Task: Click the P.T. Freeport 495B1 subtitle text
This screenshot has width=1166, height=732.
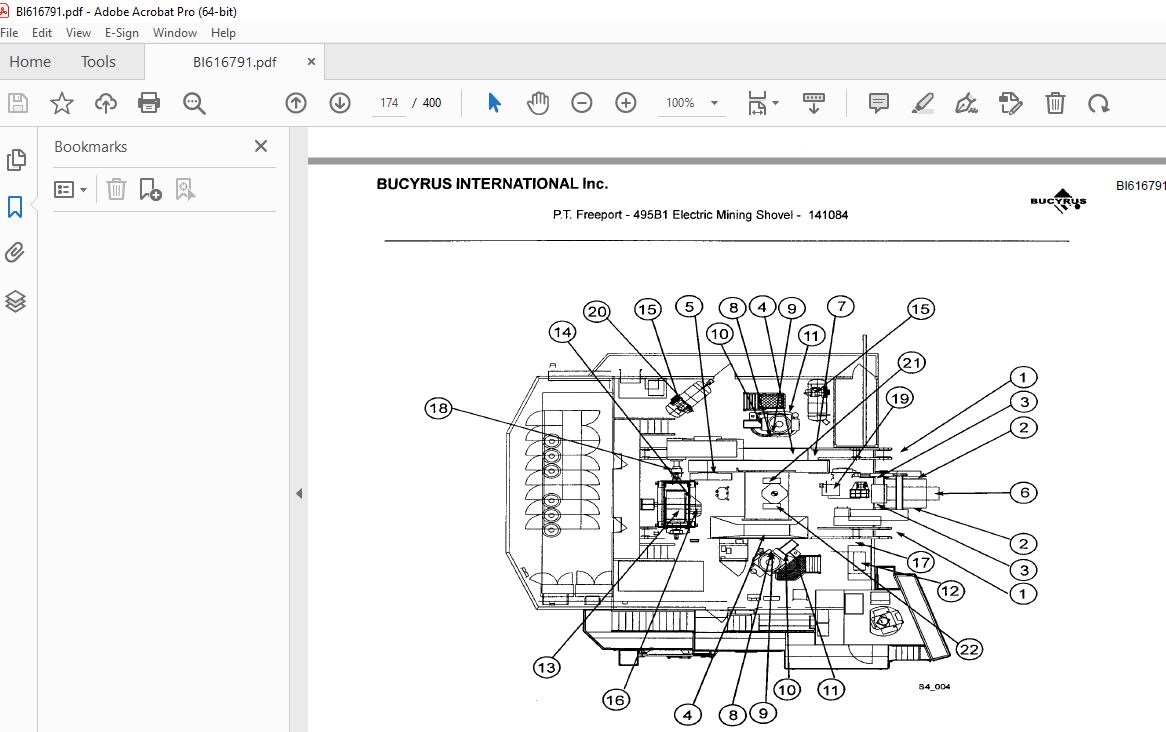Action: point(700,215)
